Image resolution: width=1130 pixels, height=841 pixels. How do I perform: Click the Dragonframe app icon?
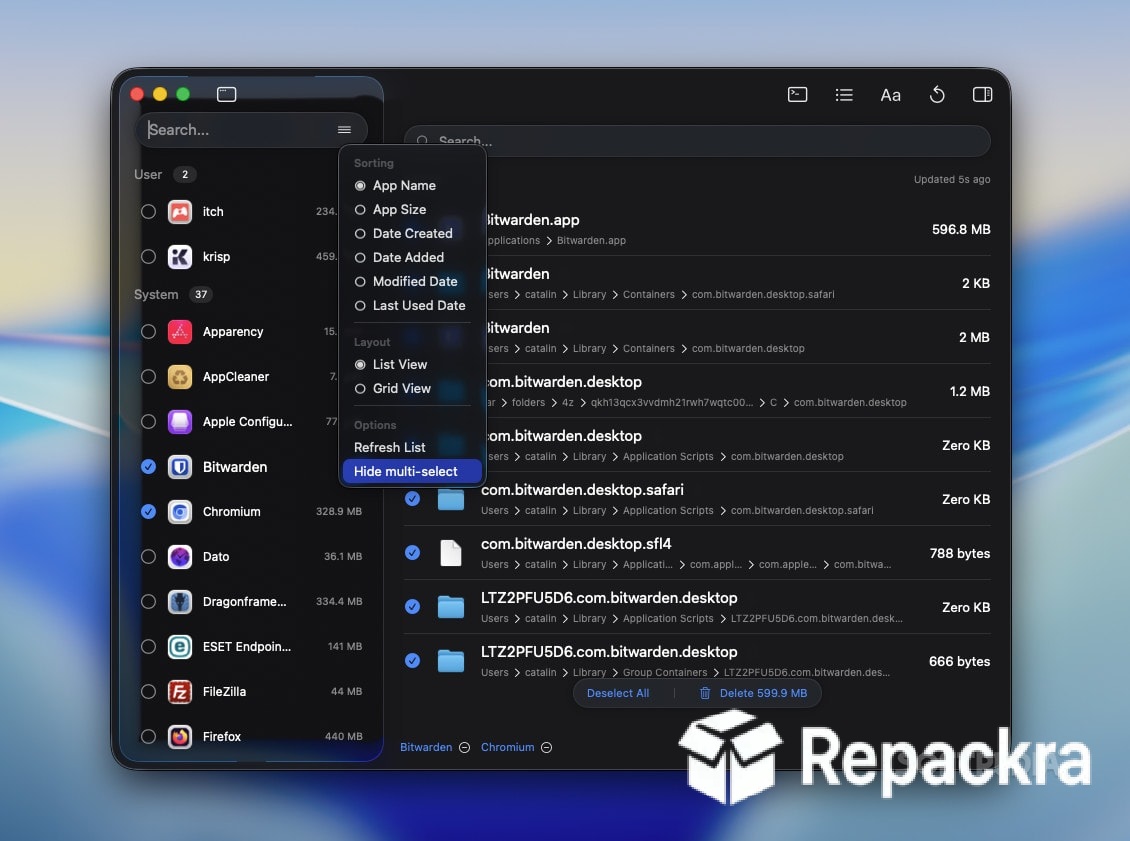180,602
